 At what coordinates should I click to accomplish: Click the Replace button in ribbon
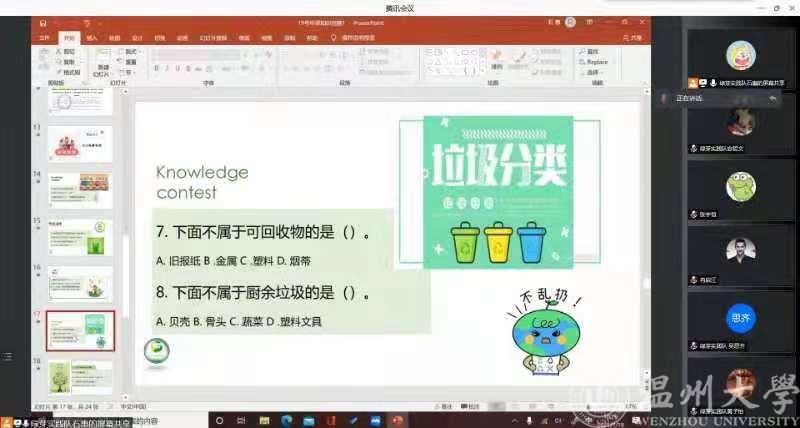(x=594, y=61)
